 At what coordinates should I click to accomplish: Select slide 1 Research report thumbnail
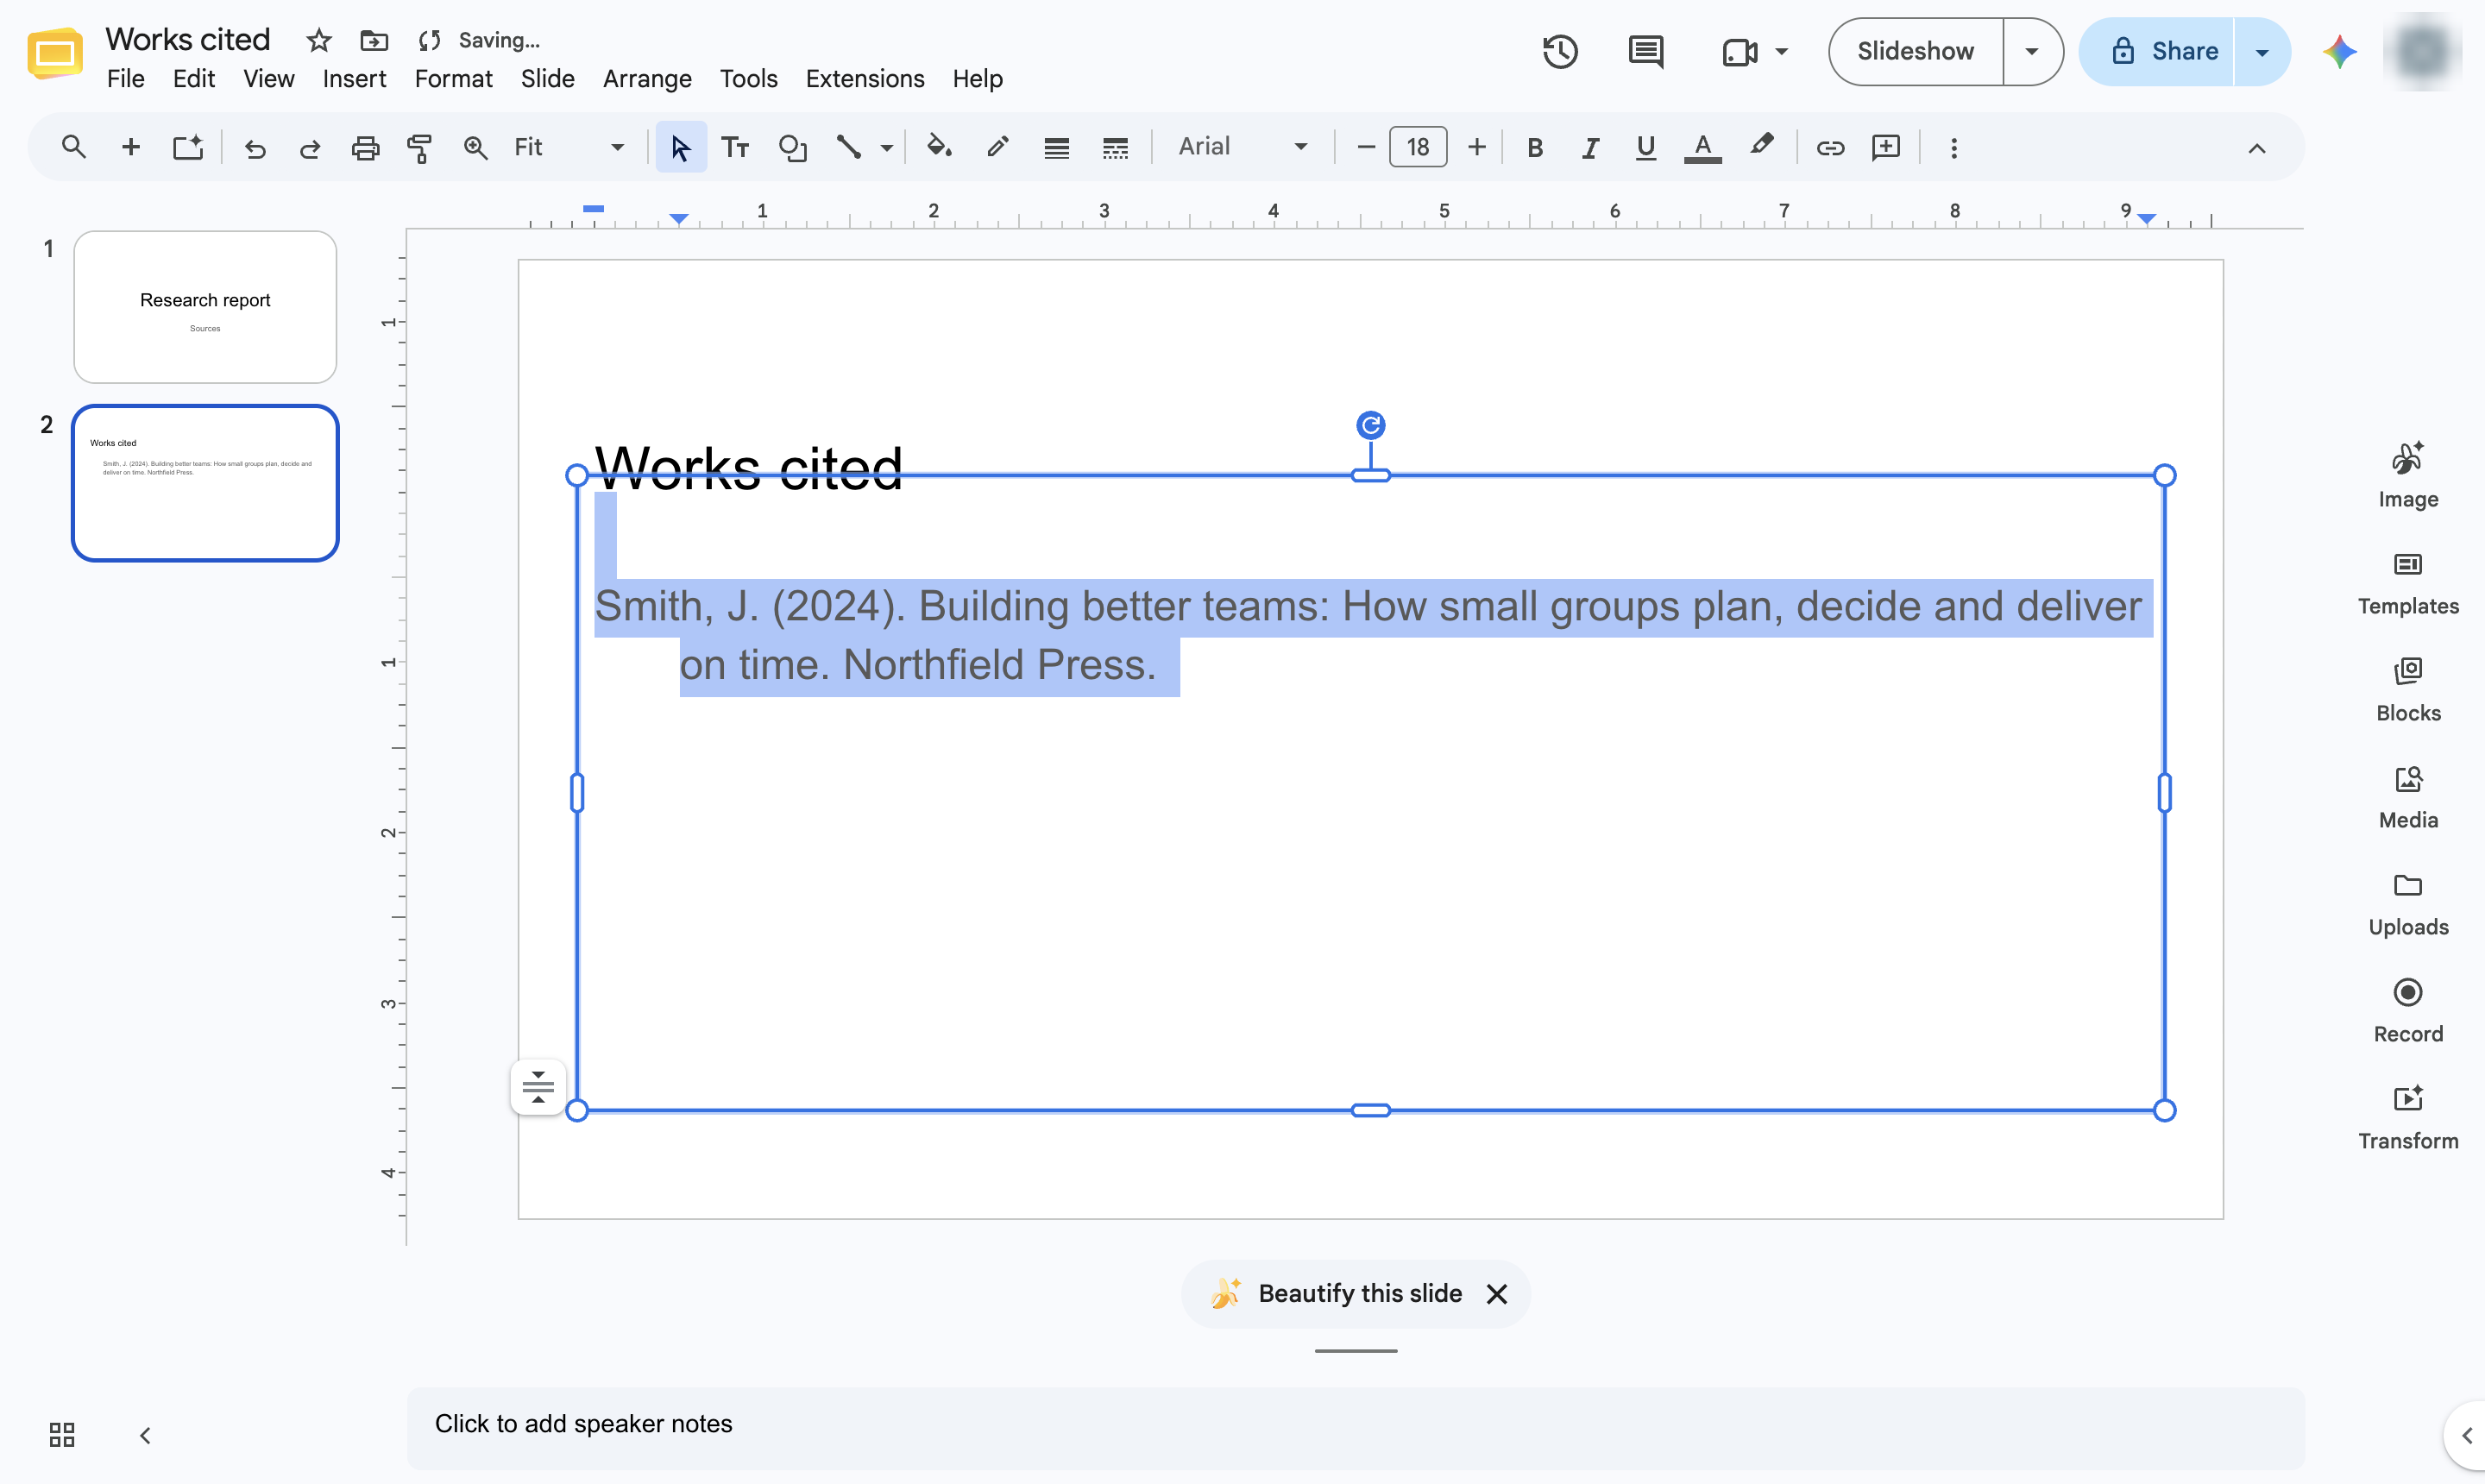pos(205,307)
